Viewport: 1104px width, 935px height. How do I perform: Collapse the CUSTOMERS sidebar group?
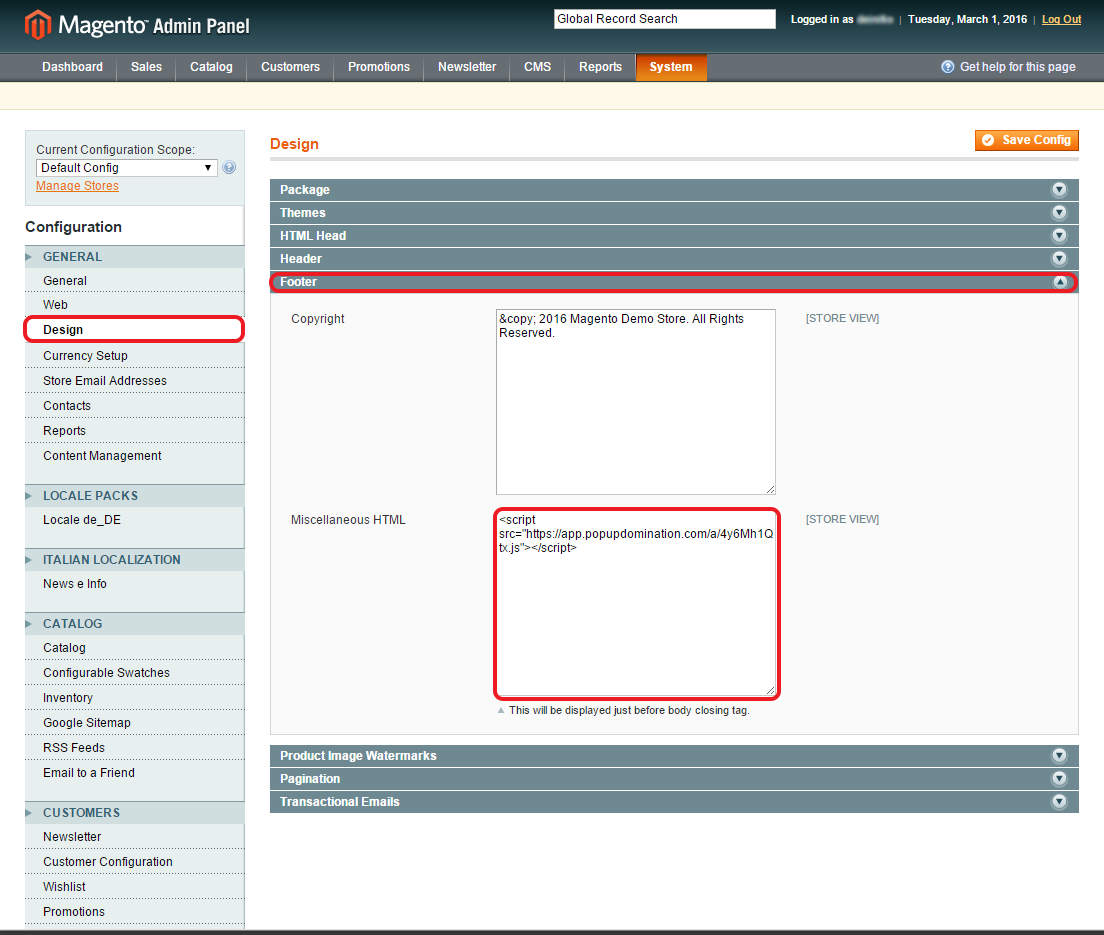click(x=134, y=812)
